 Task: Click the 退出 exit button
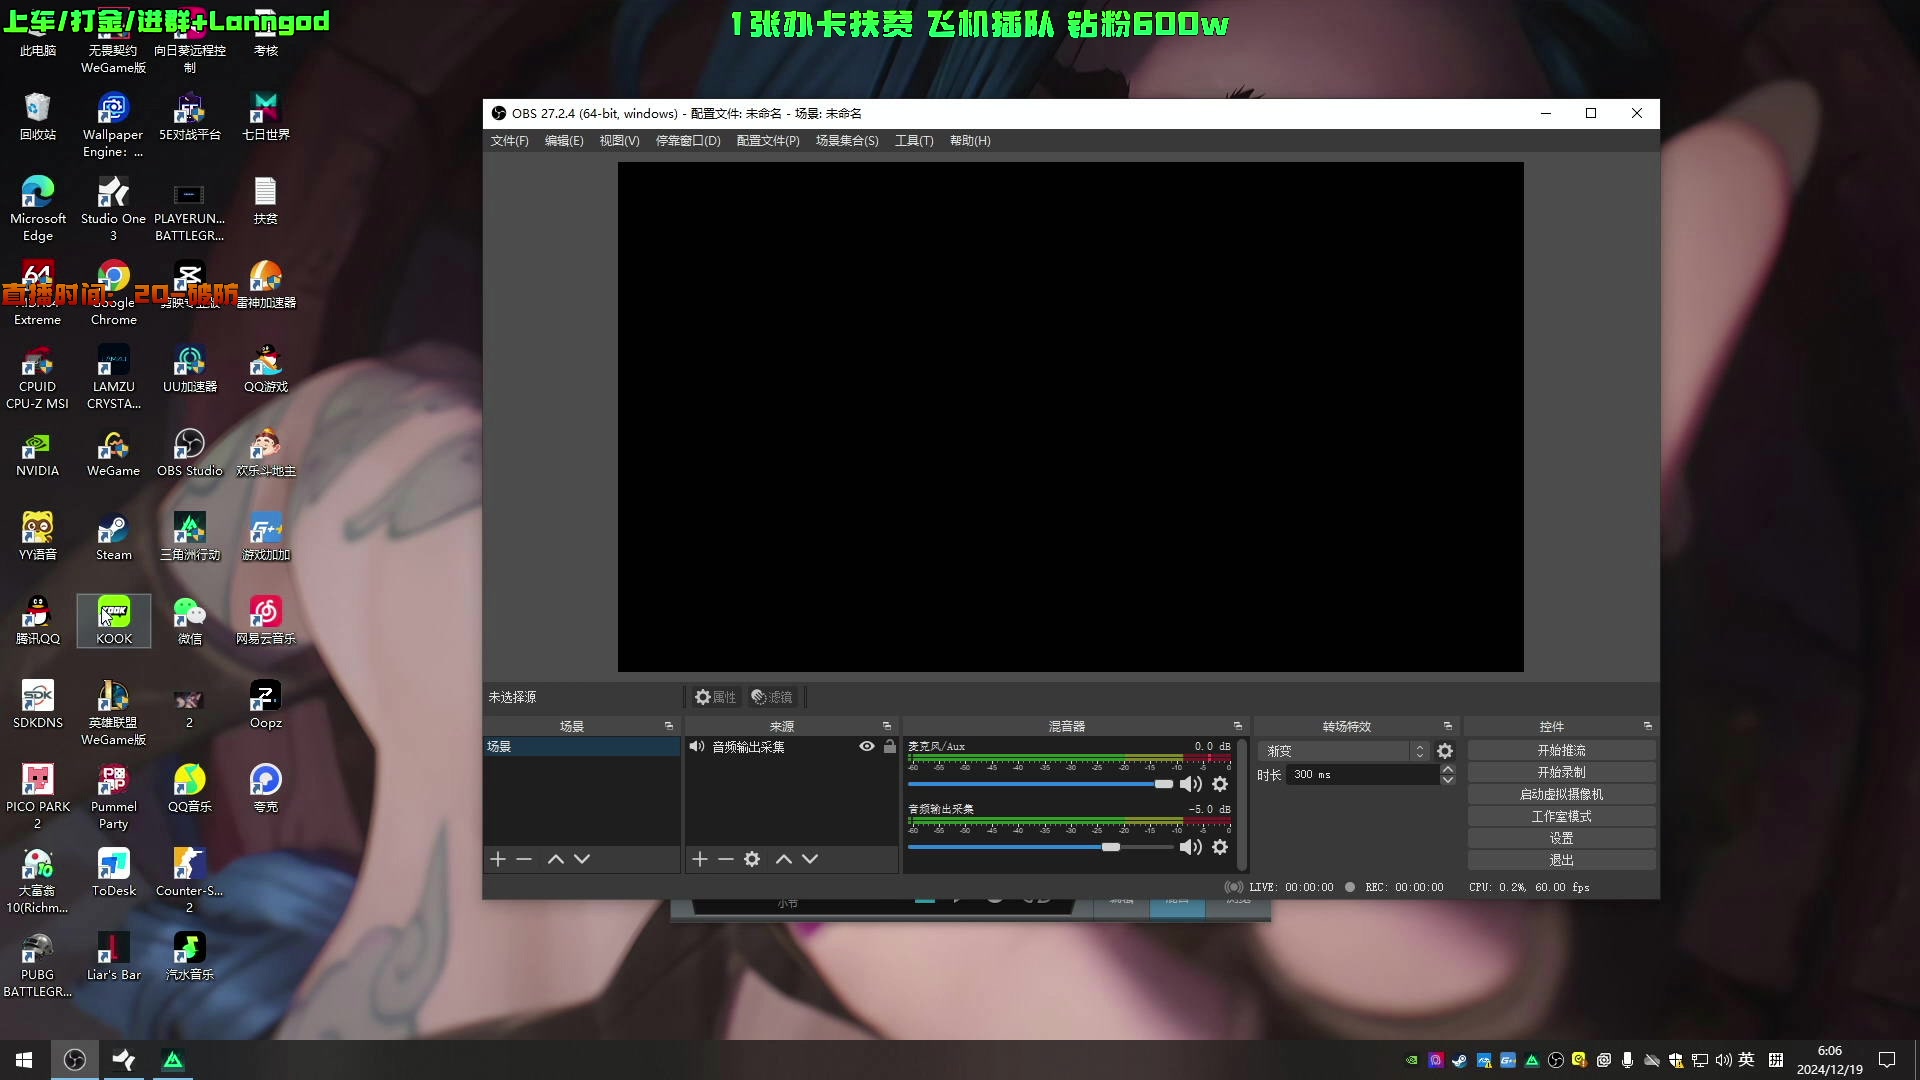click(x=1562, y=860)
